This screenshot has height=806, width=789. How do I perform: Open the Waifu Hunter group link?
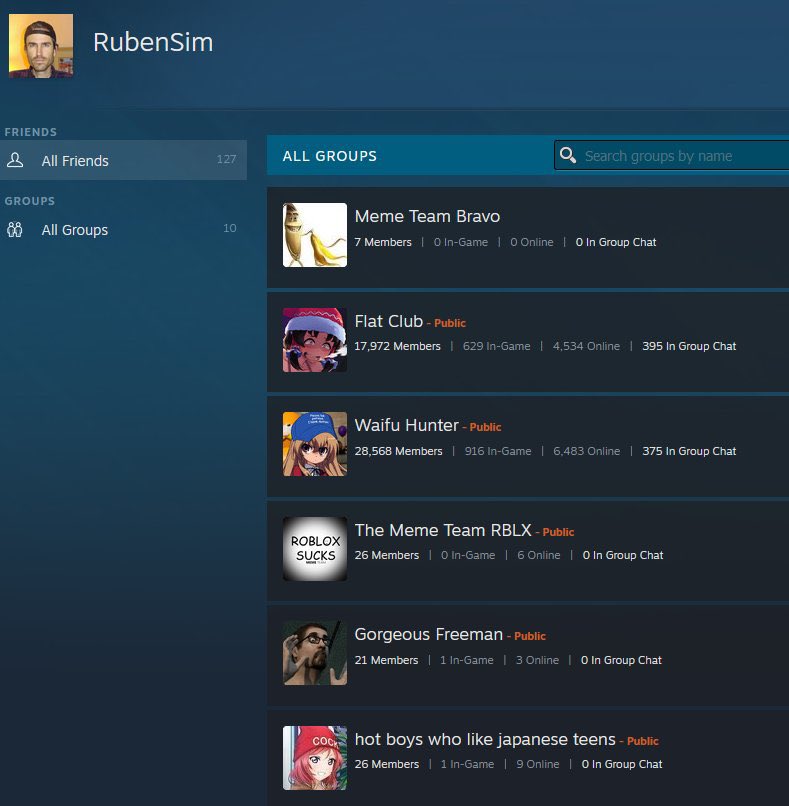[406, 426]
